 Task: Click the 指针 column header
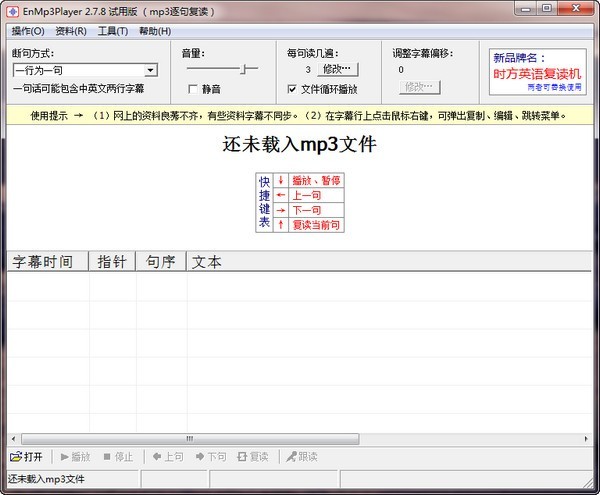pyautogui.click(x=112, y=262)
